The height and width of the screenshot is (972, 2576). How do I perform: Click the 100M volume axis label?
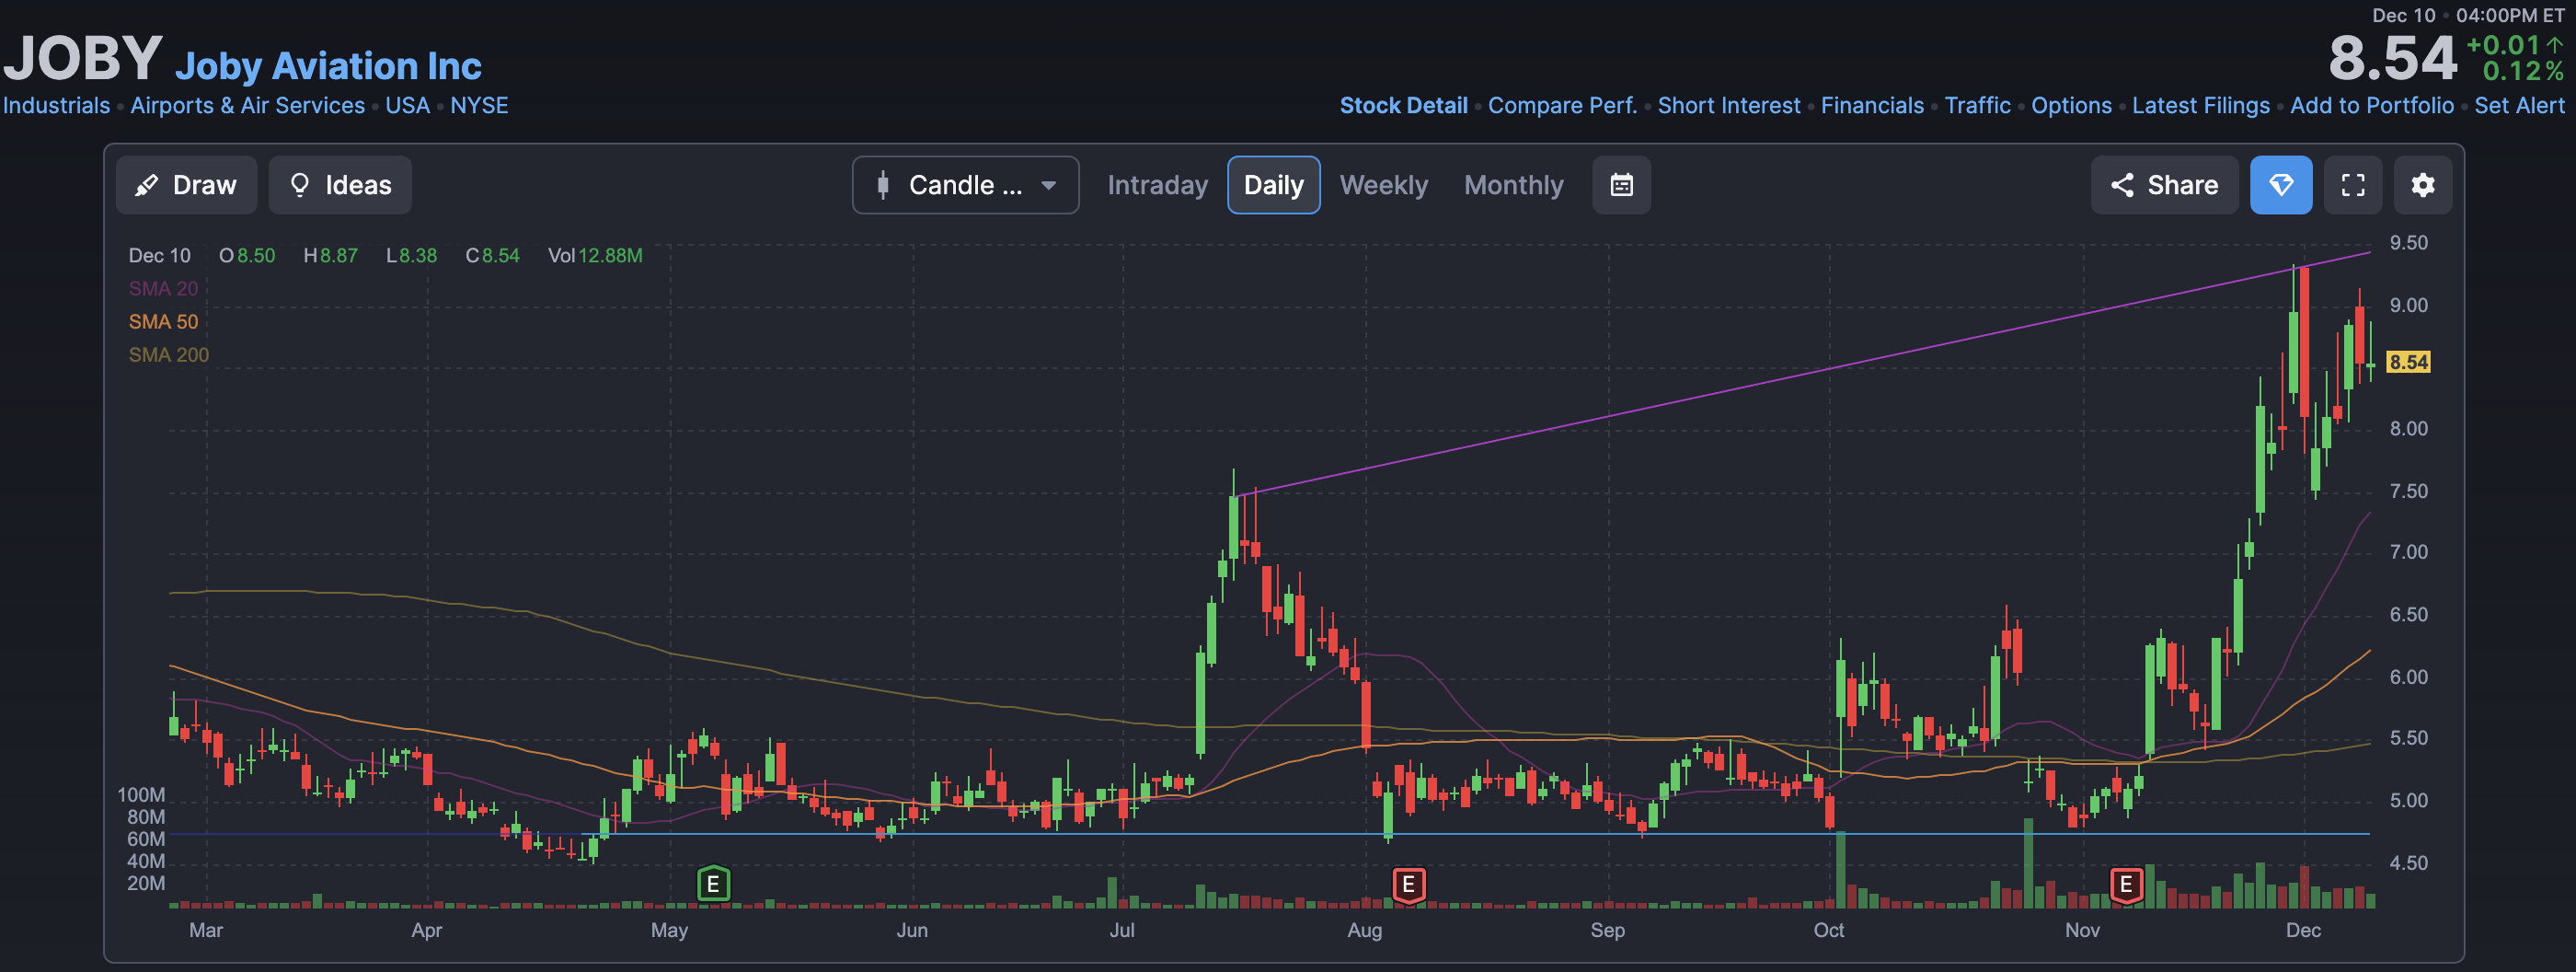[x=141, y=795]
